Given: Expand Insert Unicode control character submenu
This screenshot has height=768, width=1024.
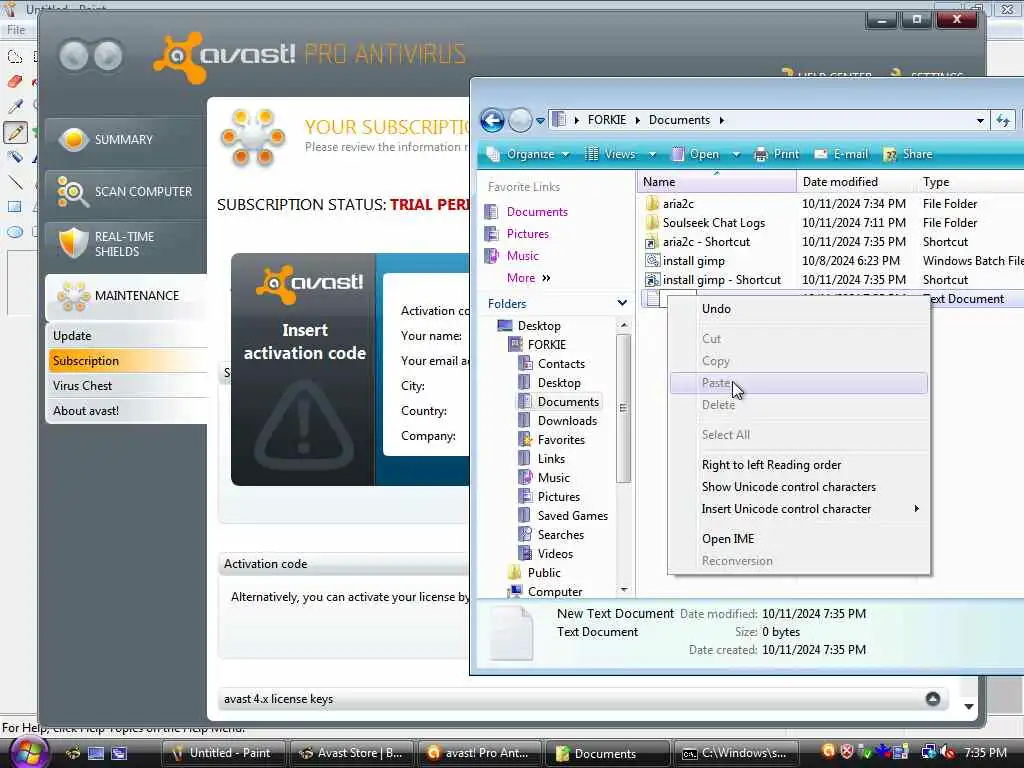Looking at the screenshot, I should 799,509.
